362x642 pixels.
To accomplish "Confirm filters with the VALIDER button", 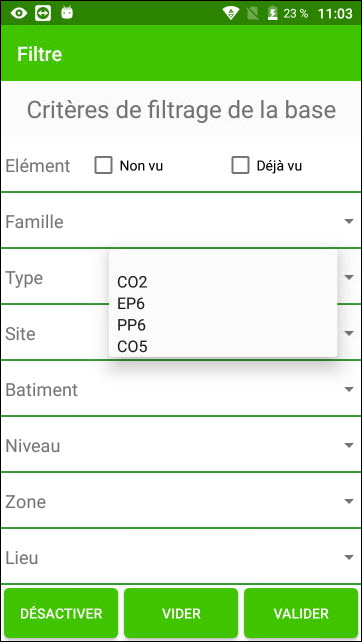I will coord(301,613).
